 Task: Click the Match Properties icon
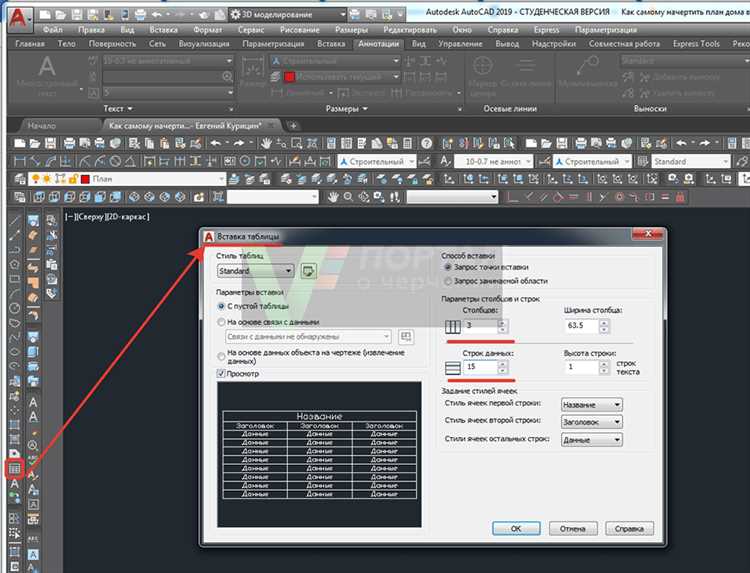[x=195, y=143]
